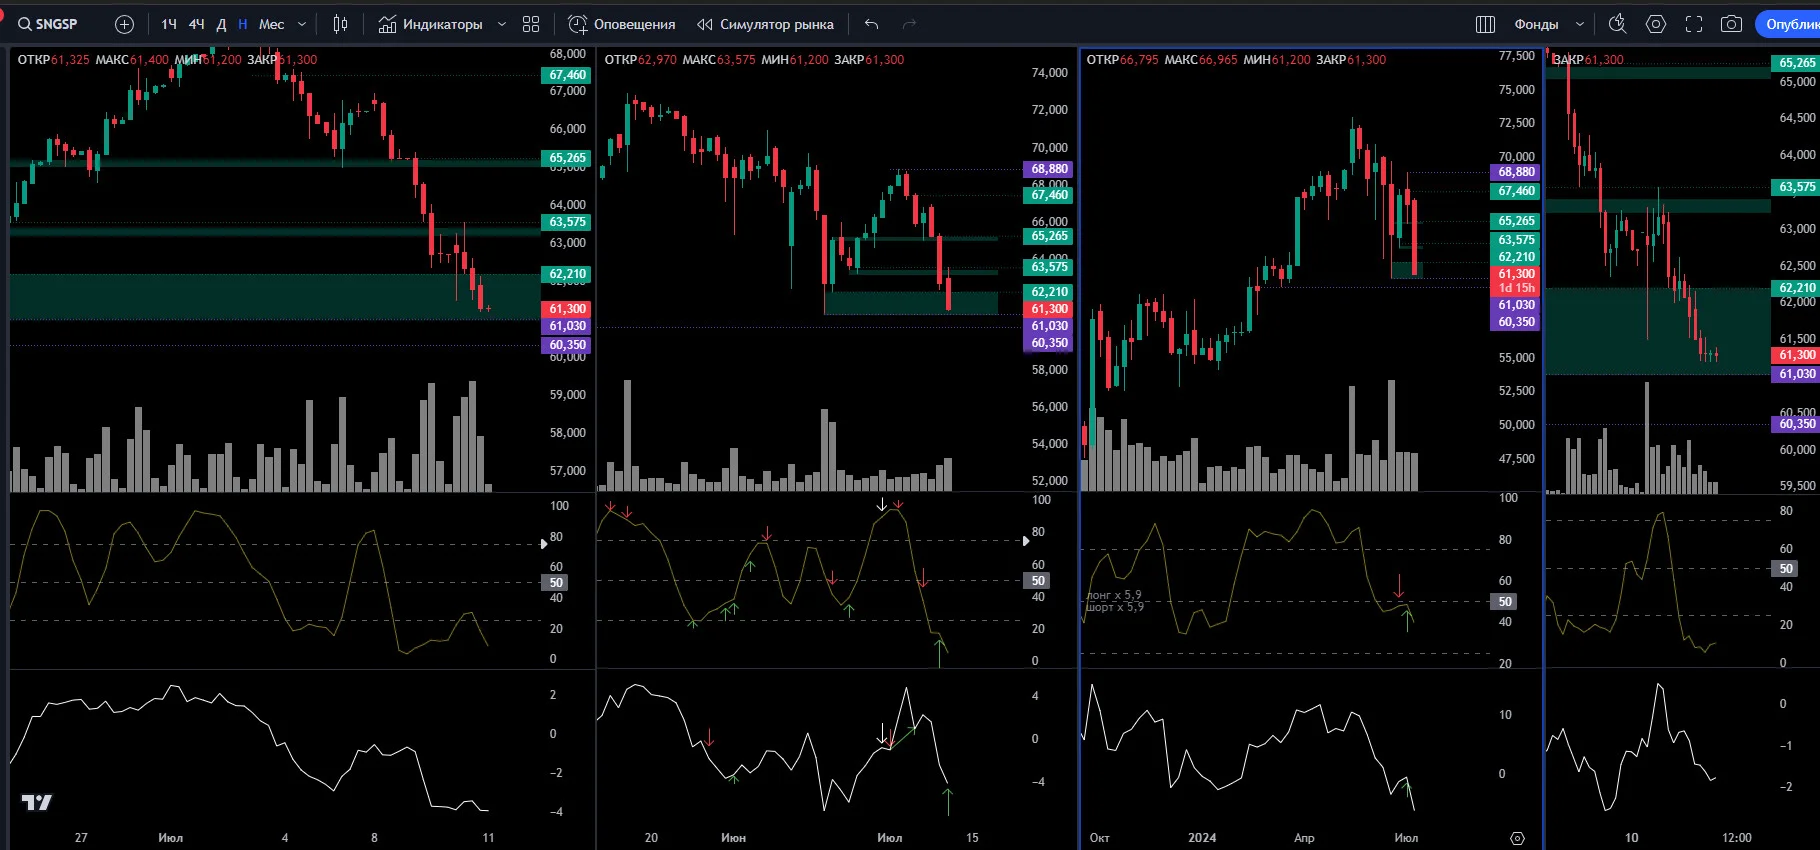Open chart settings hexagon icon

tap(1656, 24)
